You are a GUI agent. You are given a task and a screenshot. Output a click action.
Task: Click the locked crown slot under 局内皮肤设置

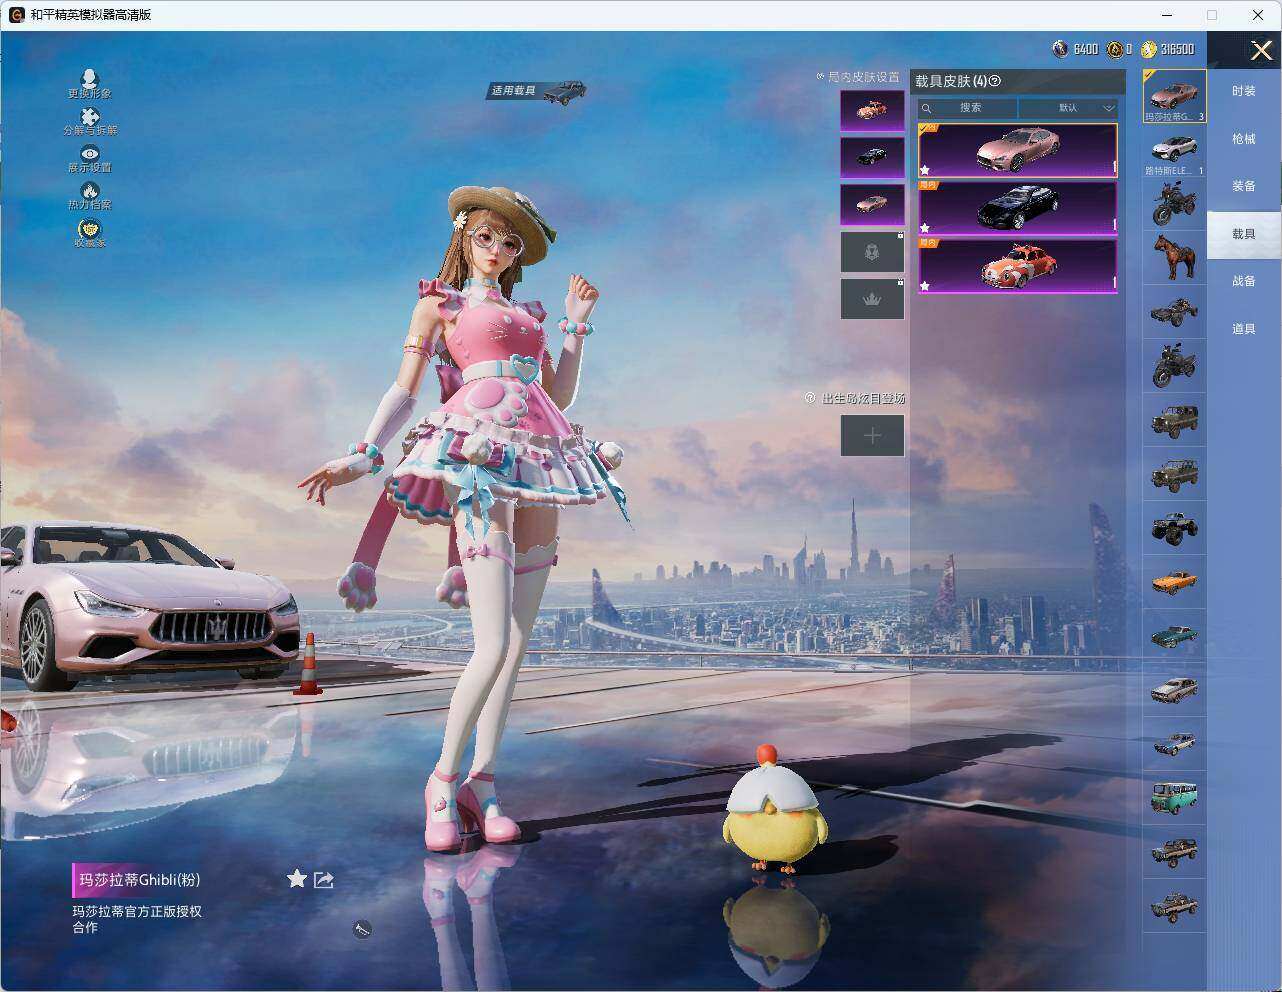point(872,299)
